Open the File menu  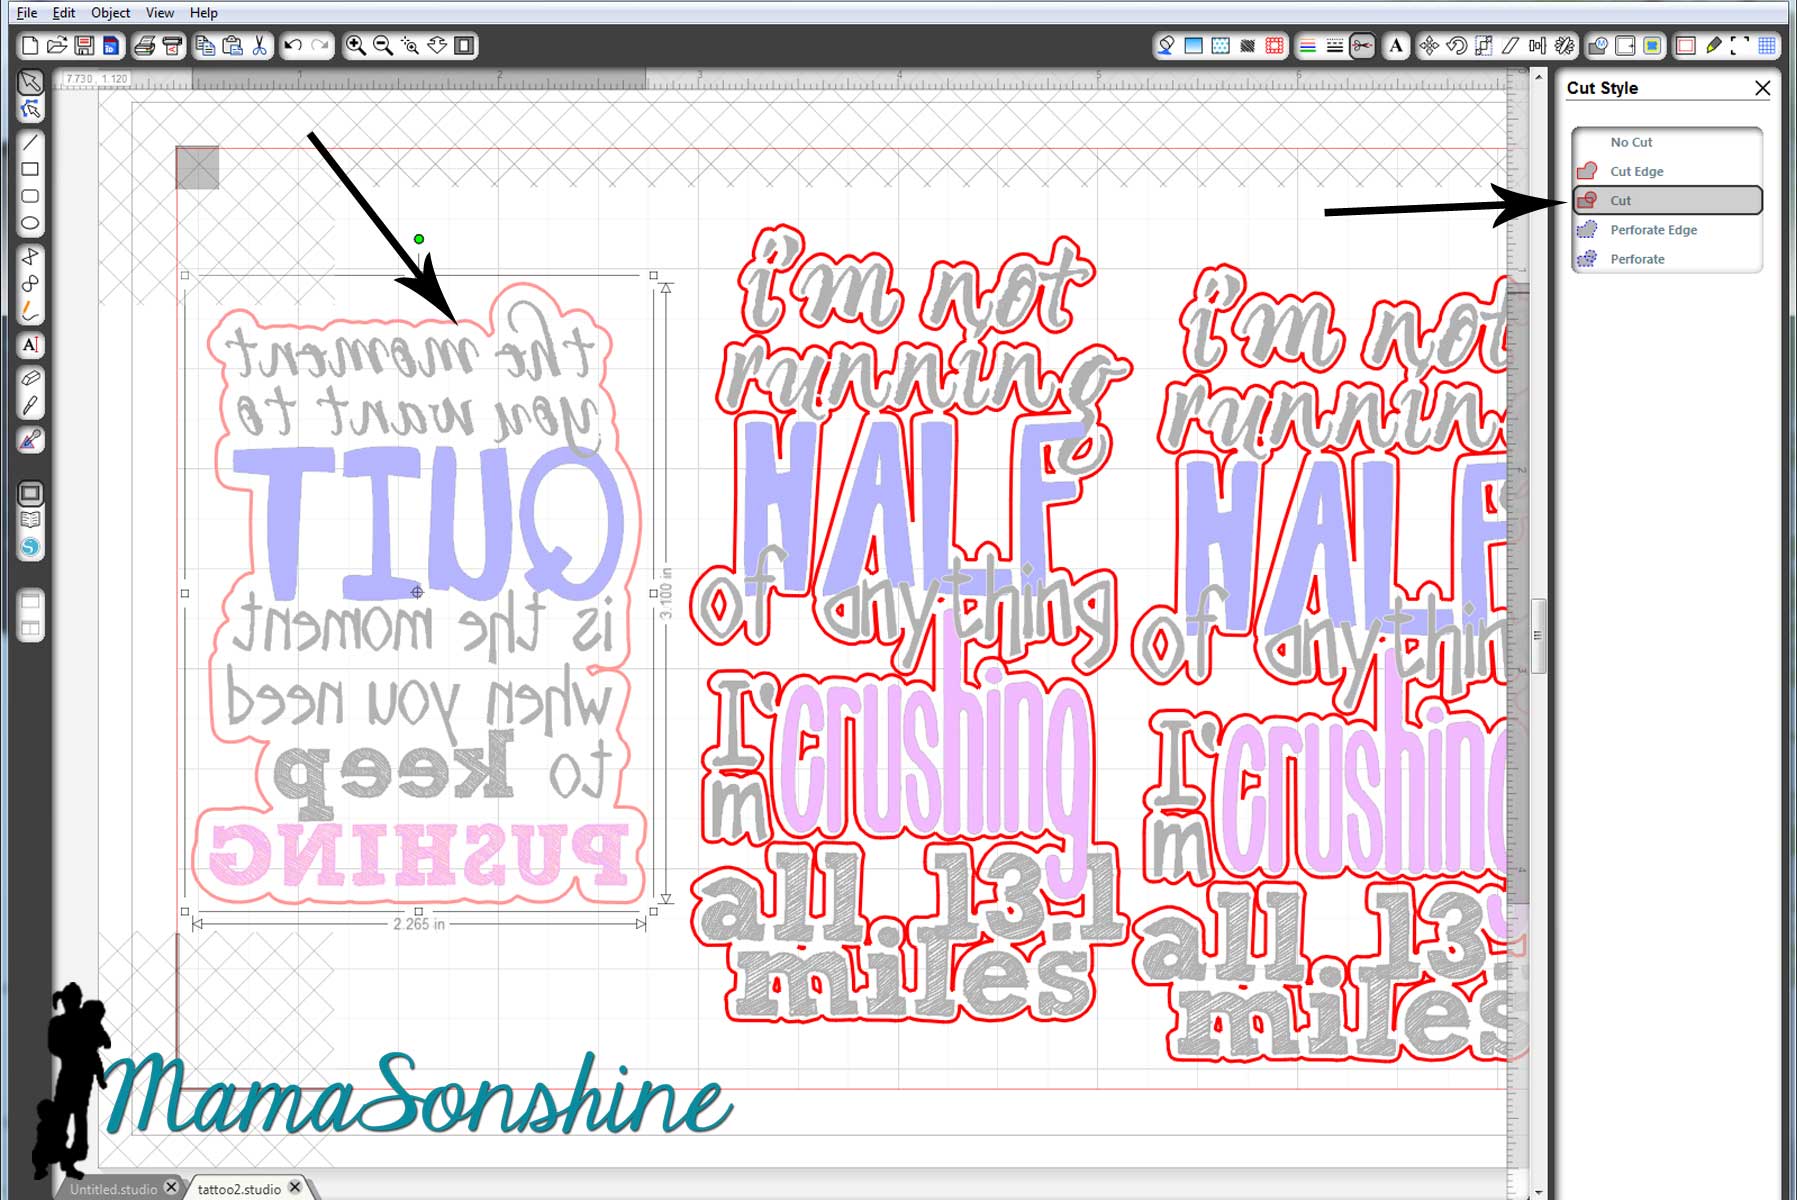pyautogui.click(x=27, y=13)
